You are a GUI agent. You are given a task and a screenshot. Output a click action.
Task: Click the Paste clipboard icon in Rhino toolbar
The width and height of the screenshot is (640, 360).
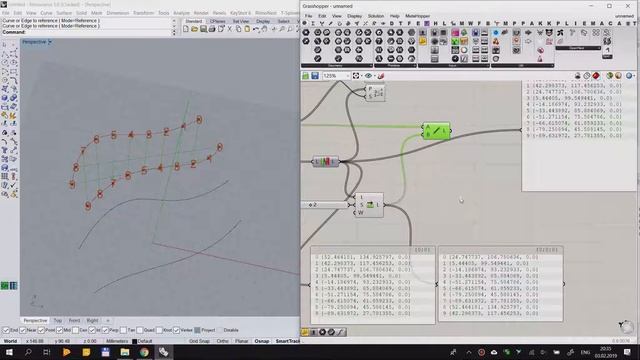(247, 29)
